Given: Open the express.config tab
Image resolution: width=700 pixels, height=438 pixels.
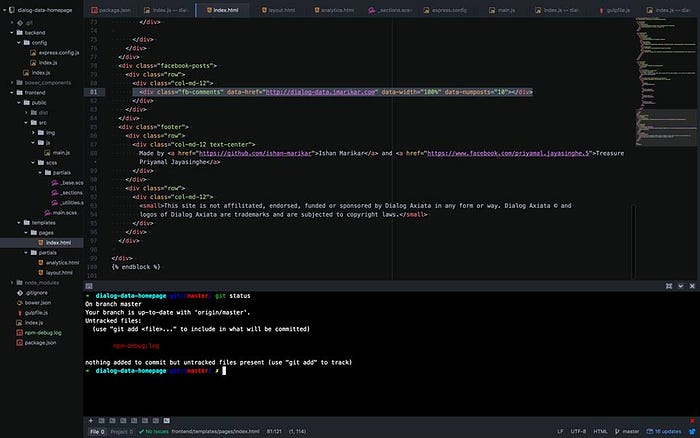Looking at the screenshot, I should [x=445, y=10].
